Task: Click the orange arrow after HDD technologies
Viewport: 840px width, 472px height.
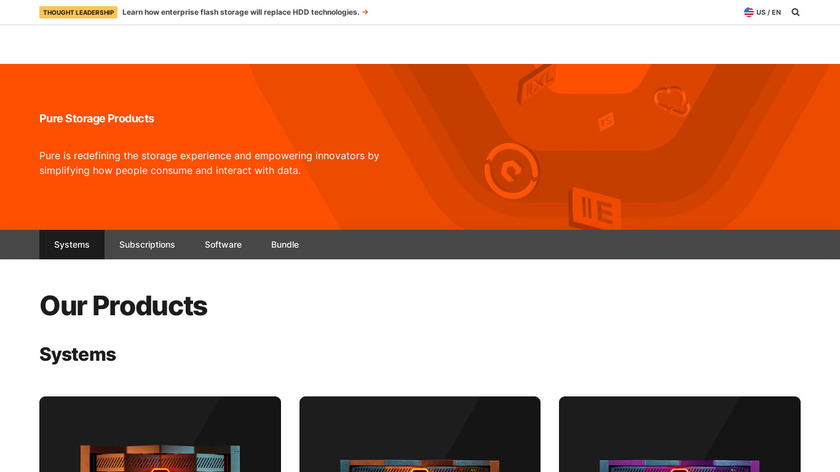Action: point(365,12)
